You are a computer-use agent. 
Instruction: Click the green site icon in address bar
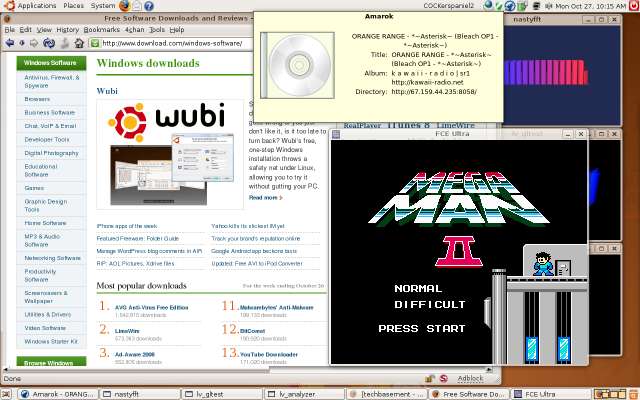click(95, 43)
